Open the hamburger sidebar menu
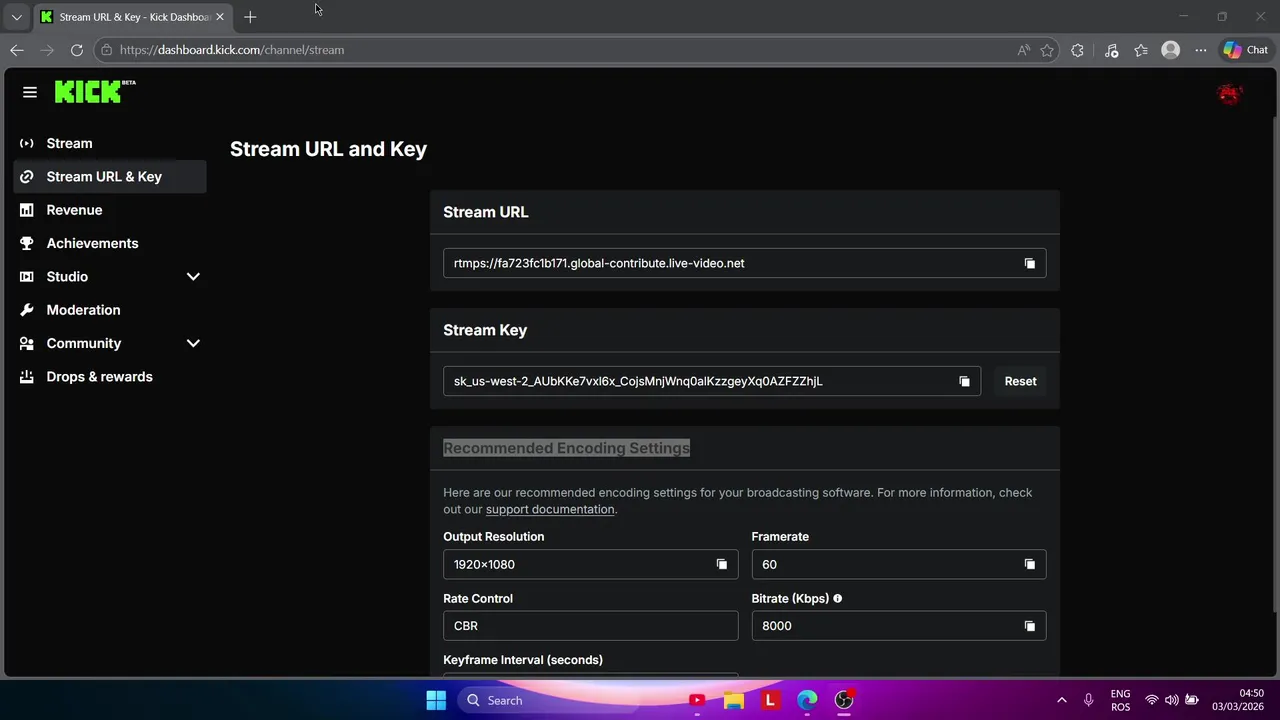 tap(30, 92)
